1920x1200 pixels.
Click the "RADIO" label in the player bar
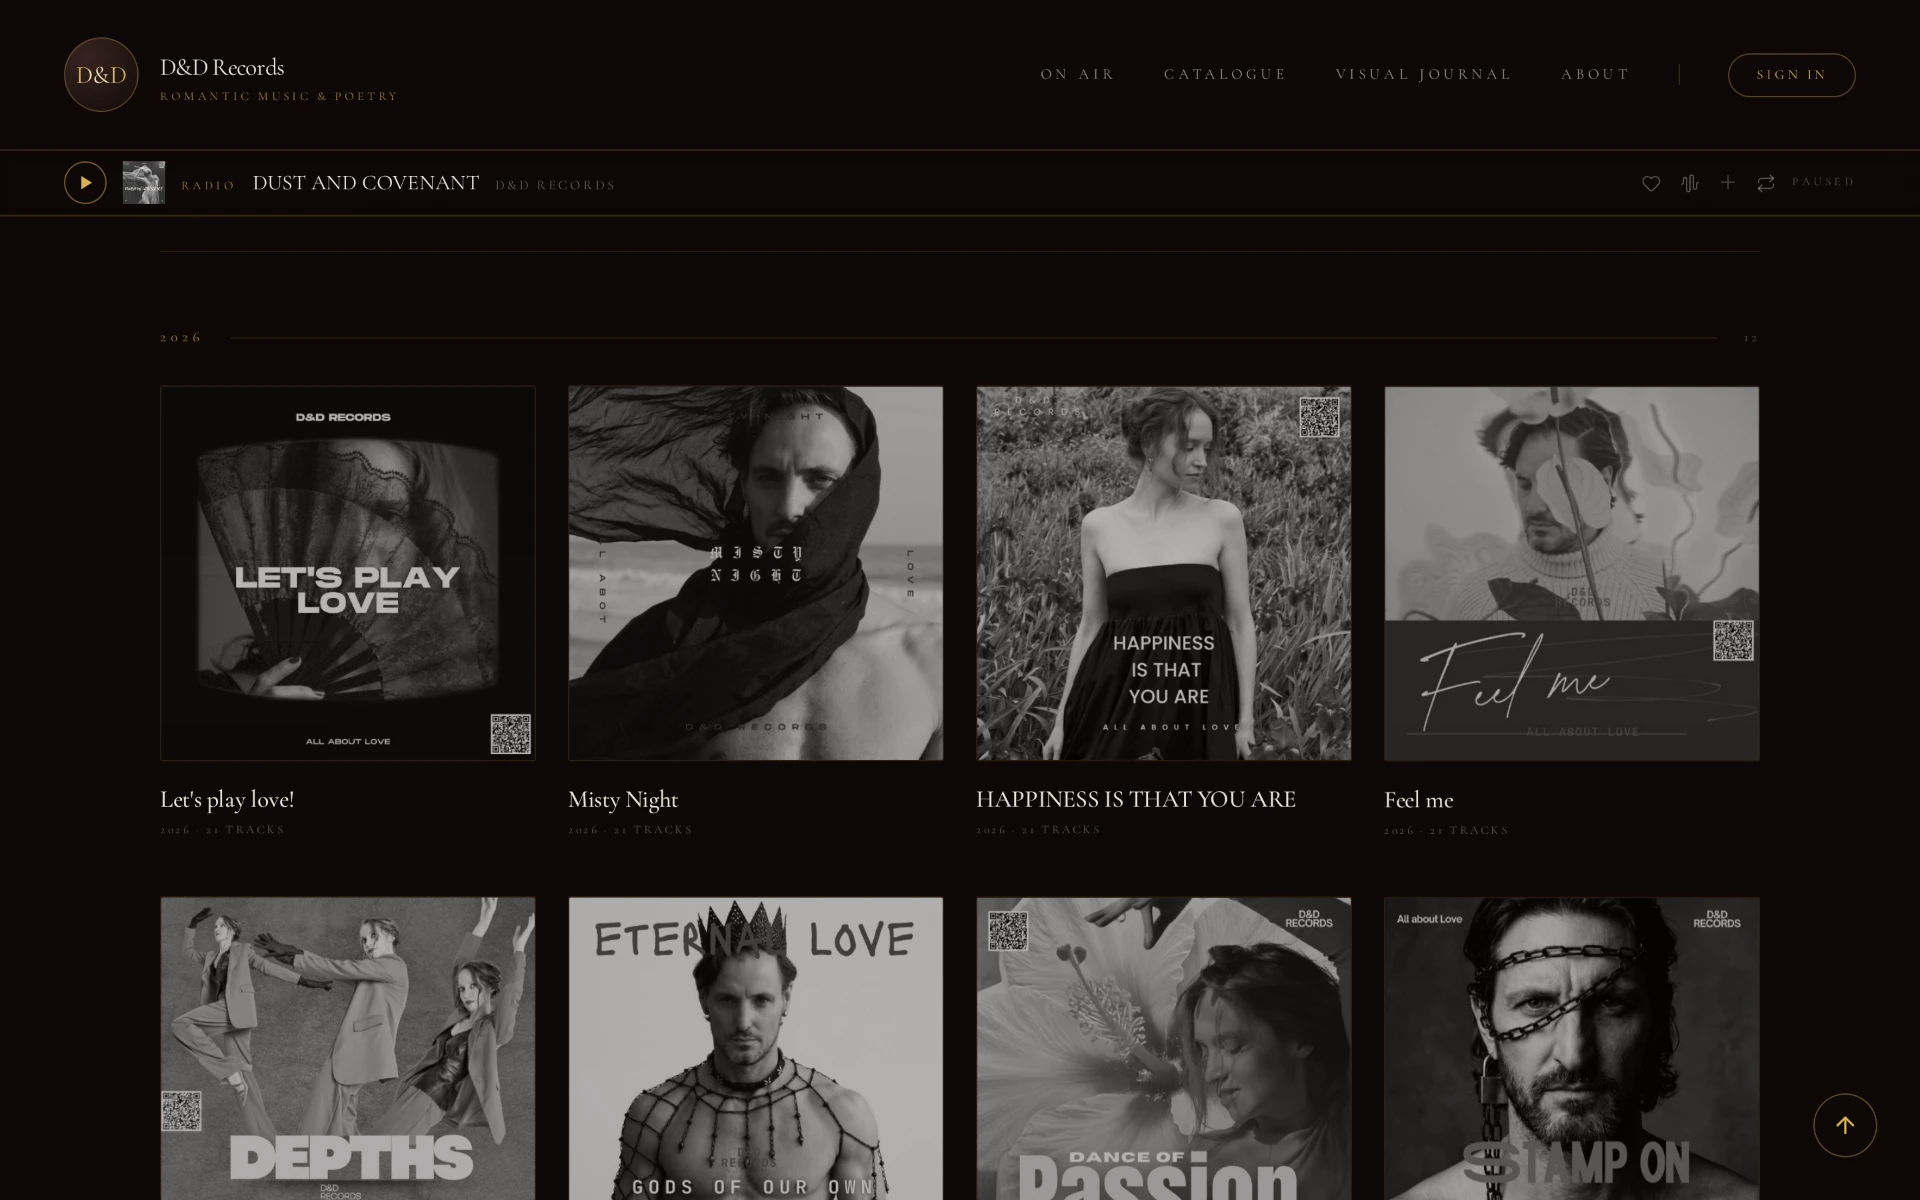(208, 185)
